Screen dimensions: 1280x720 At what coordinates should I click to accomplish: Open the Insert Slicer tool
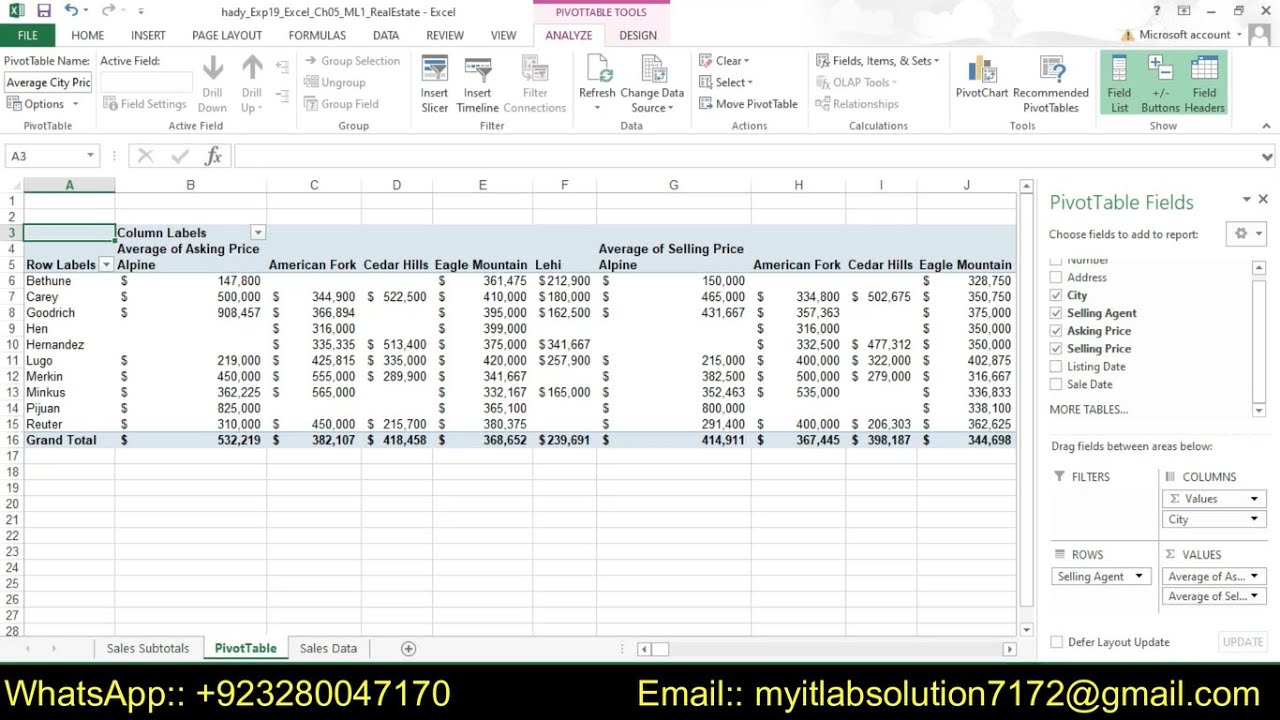[x=434, y=85]
